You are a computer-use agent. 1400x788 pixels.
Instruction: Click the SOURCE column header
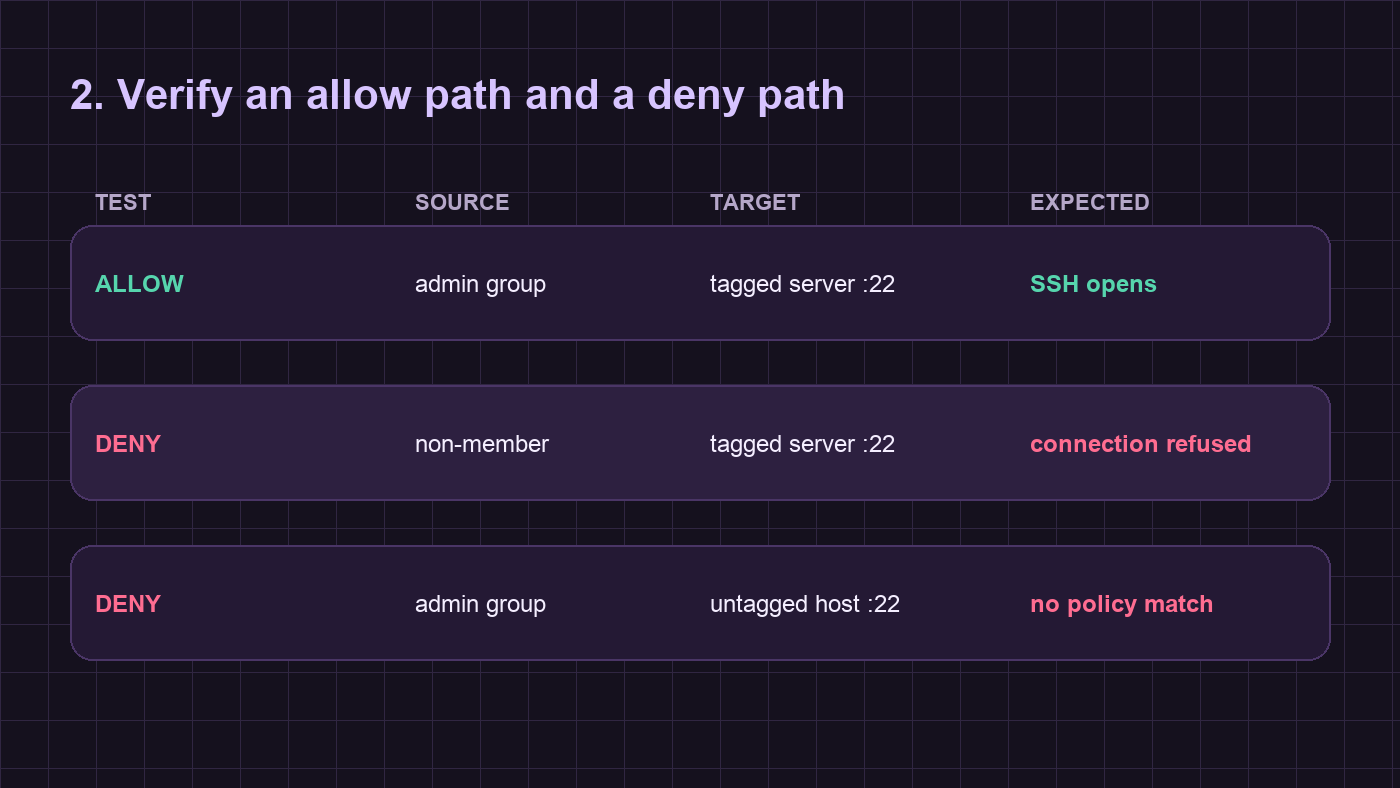[462, 202]
